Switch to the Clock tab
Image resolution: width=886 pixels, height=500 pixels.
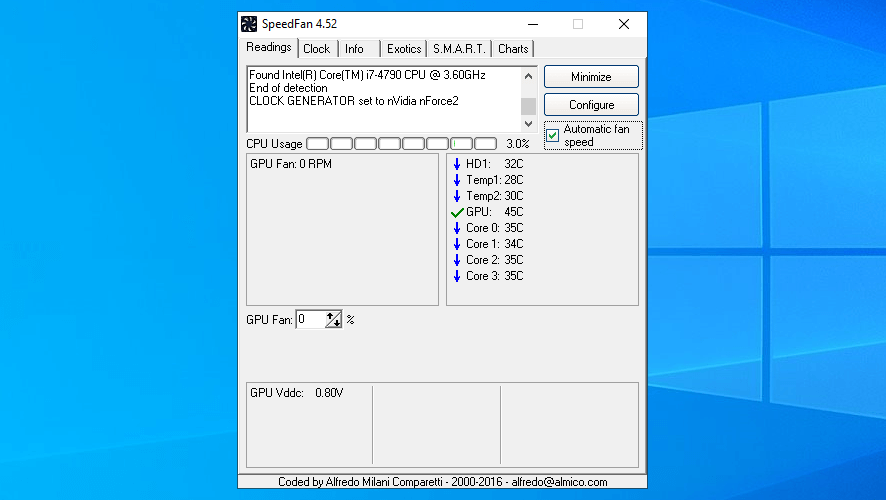point(316,49)
